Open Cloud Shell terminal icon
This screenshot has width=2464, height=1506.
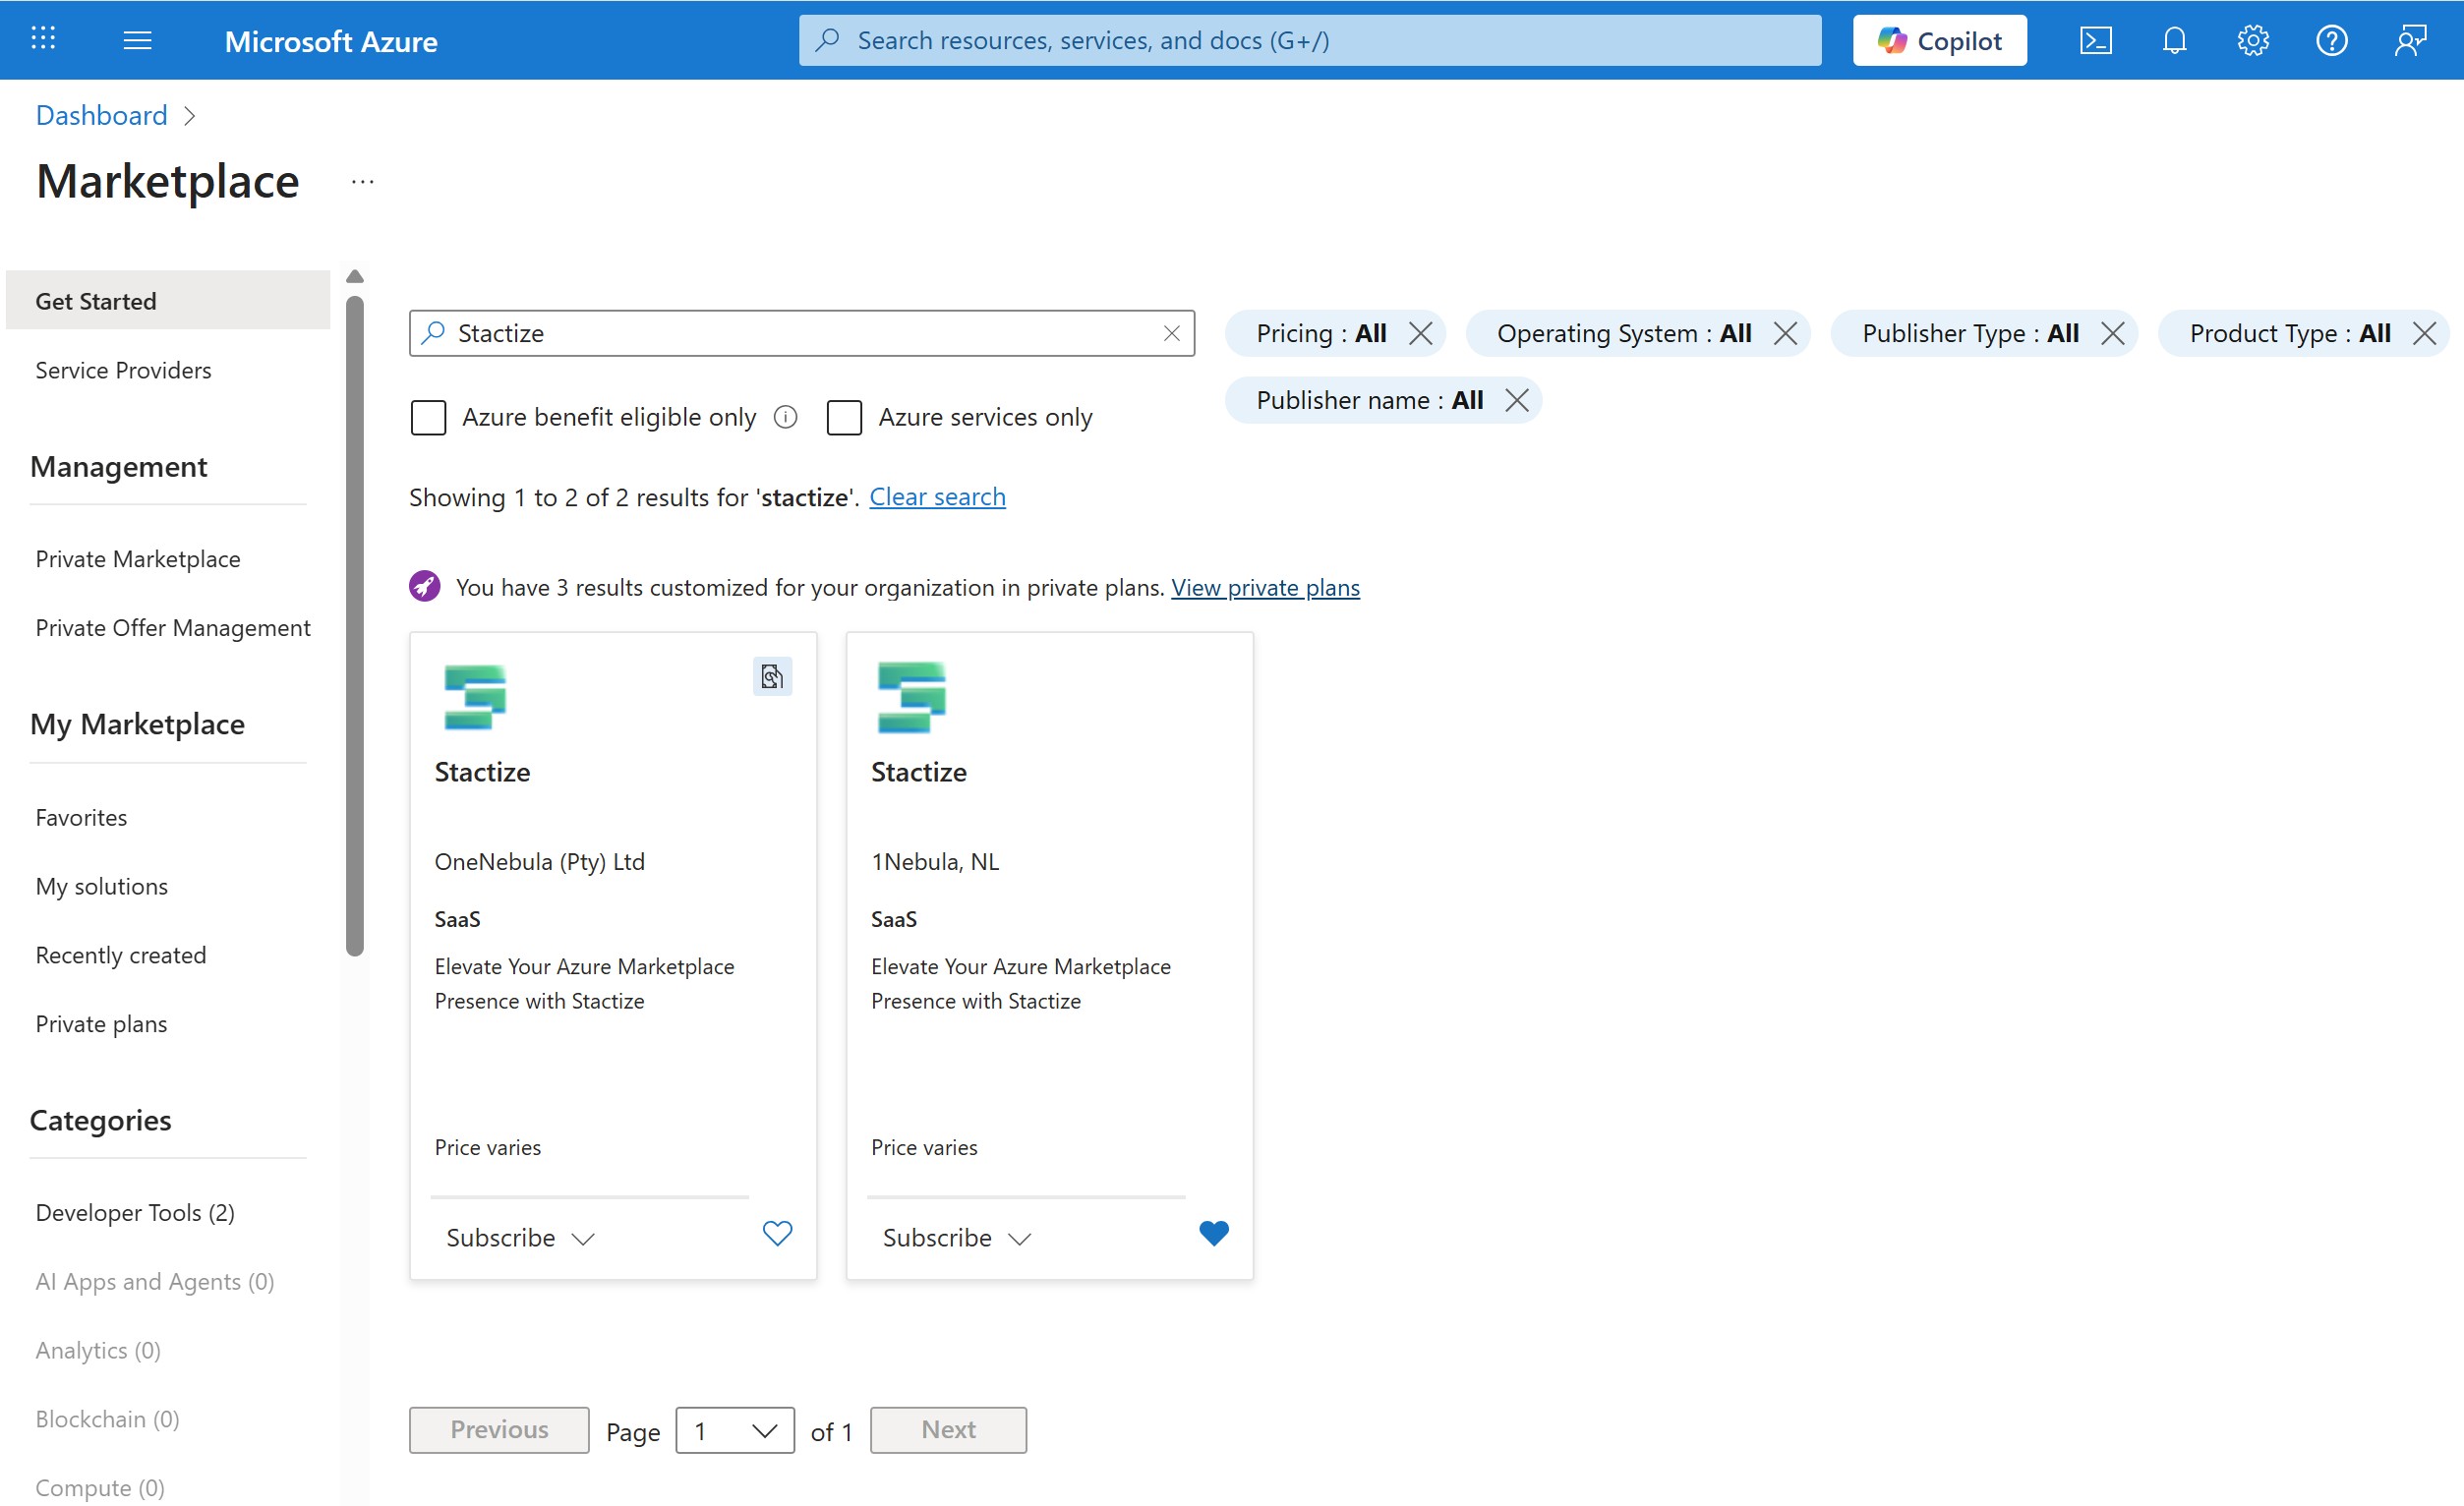pos(2095,40)
